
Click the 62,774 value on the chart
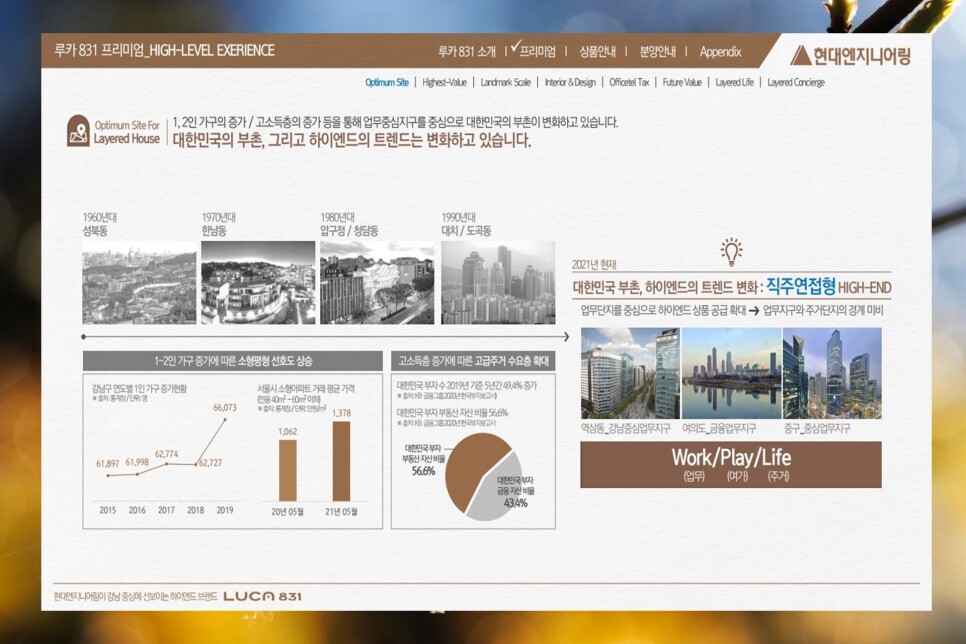166,454
